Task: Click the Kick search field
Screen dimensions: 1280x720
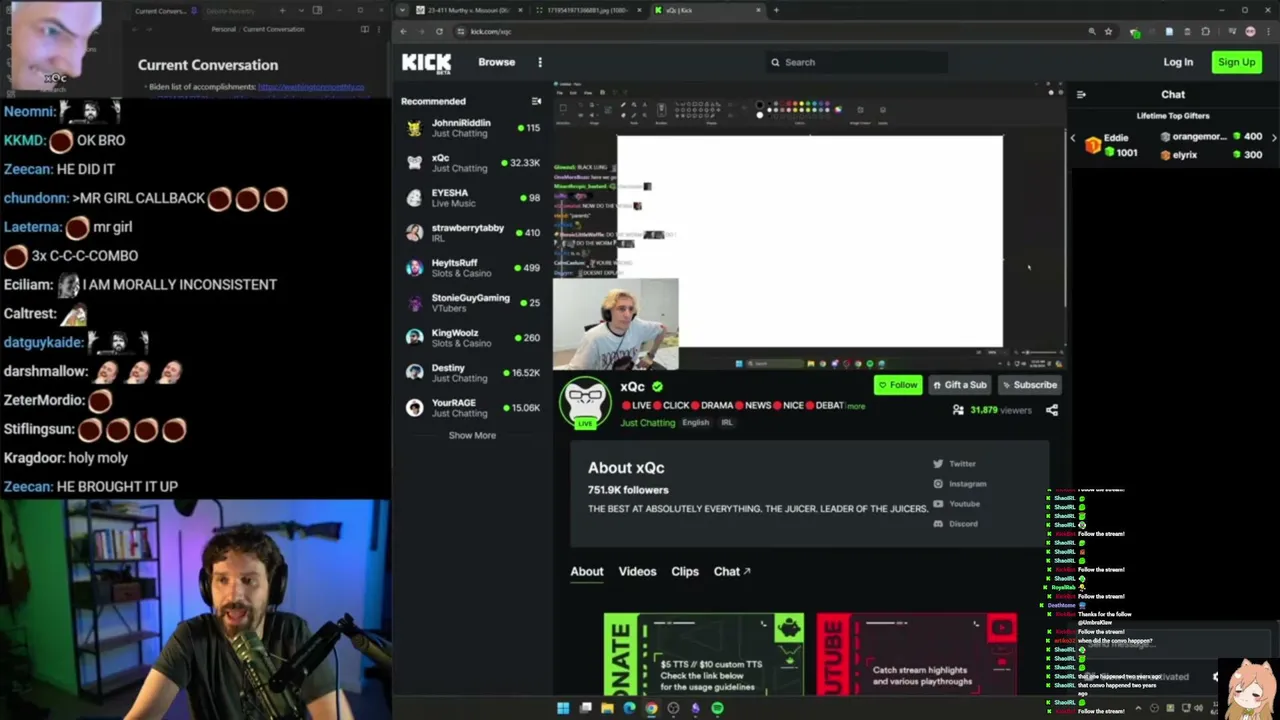Action: (856, 62)
